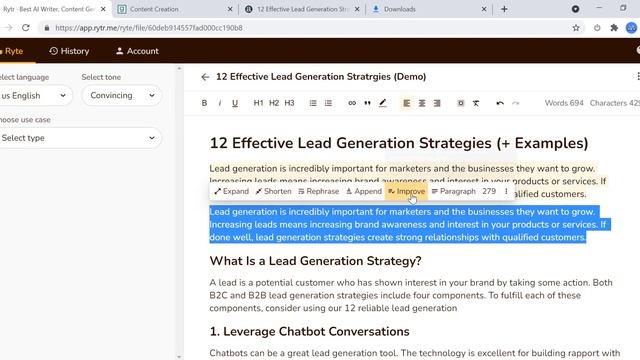The width and height of the screenshot is (640, 360).
Task: Undo the last edit
Action: (500, 103)
